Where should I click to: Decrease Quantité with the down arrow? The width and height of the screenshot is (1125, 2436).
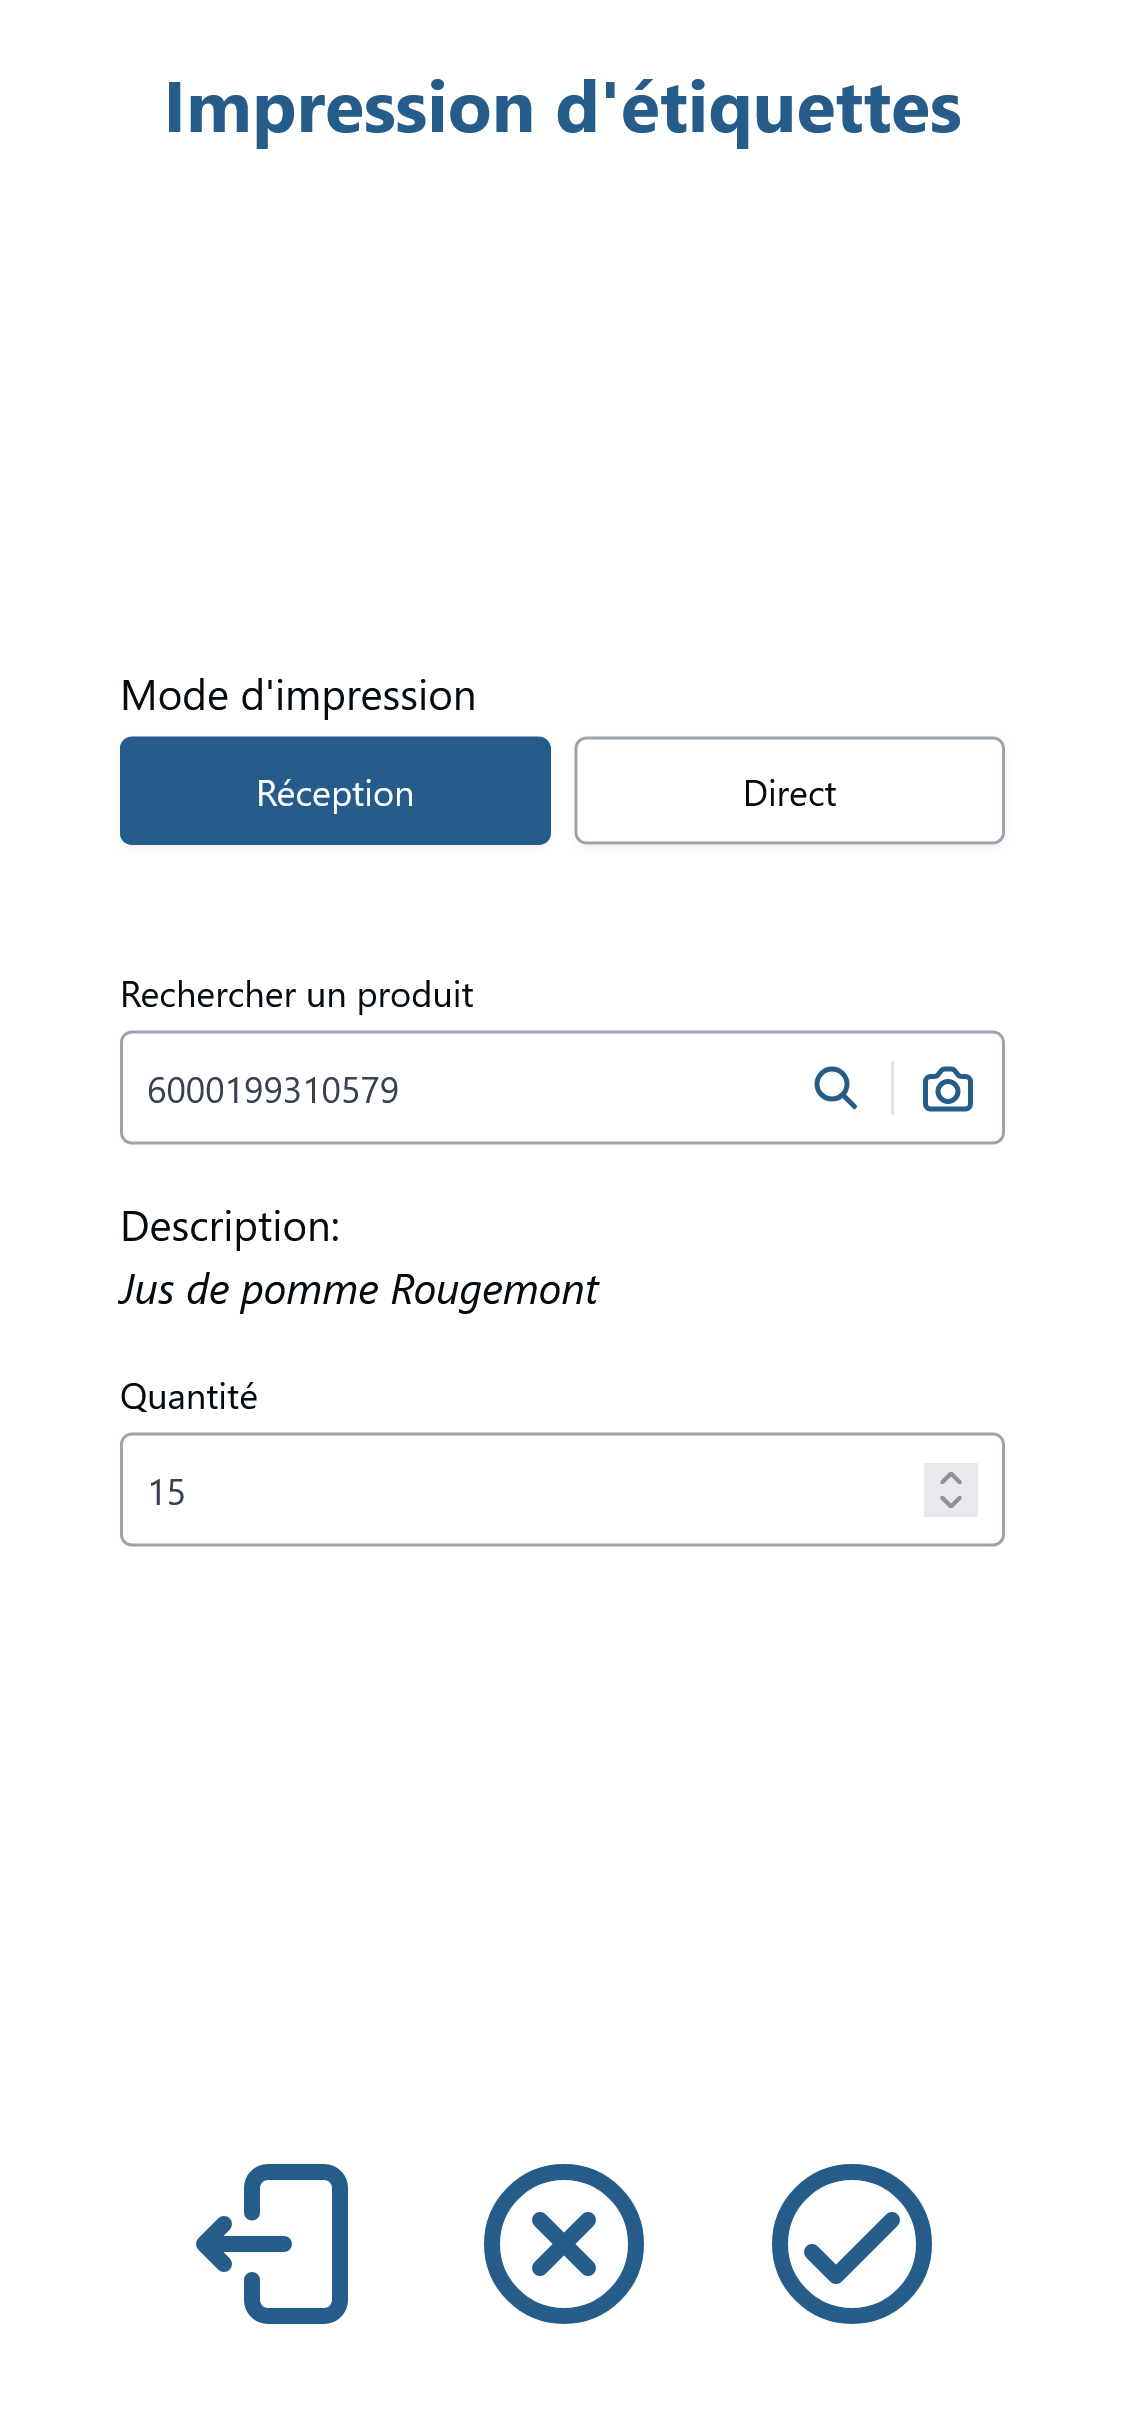click(x=950, y=1503)
